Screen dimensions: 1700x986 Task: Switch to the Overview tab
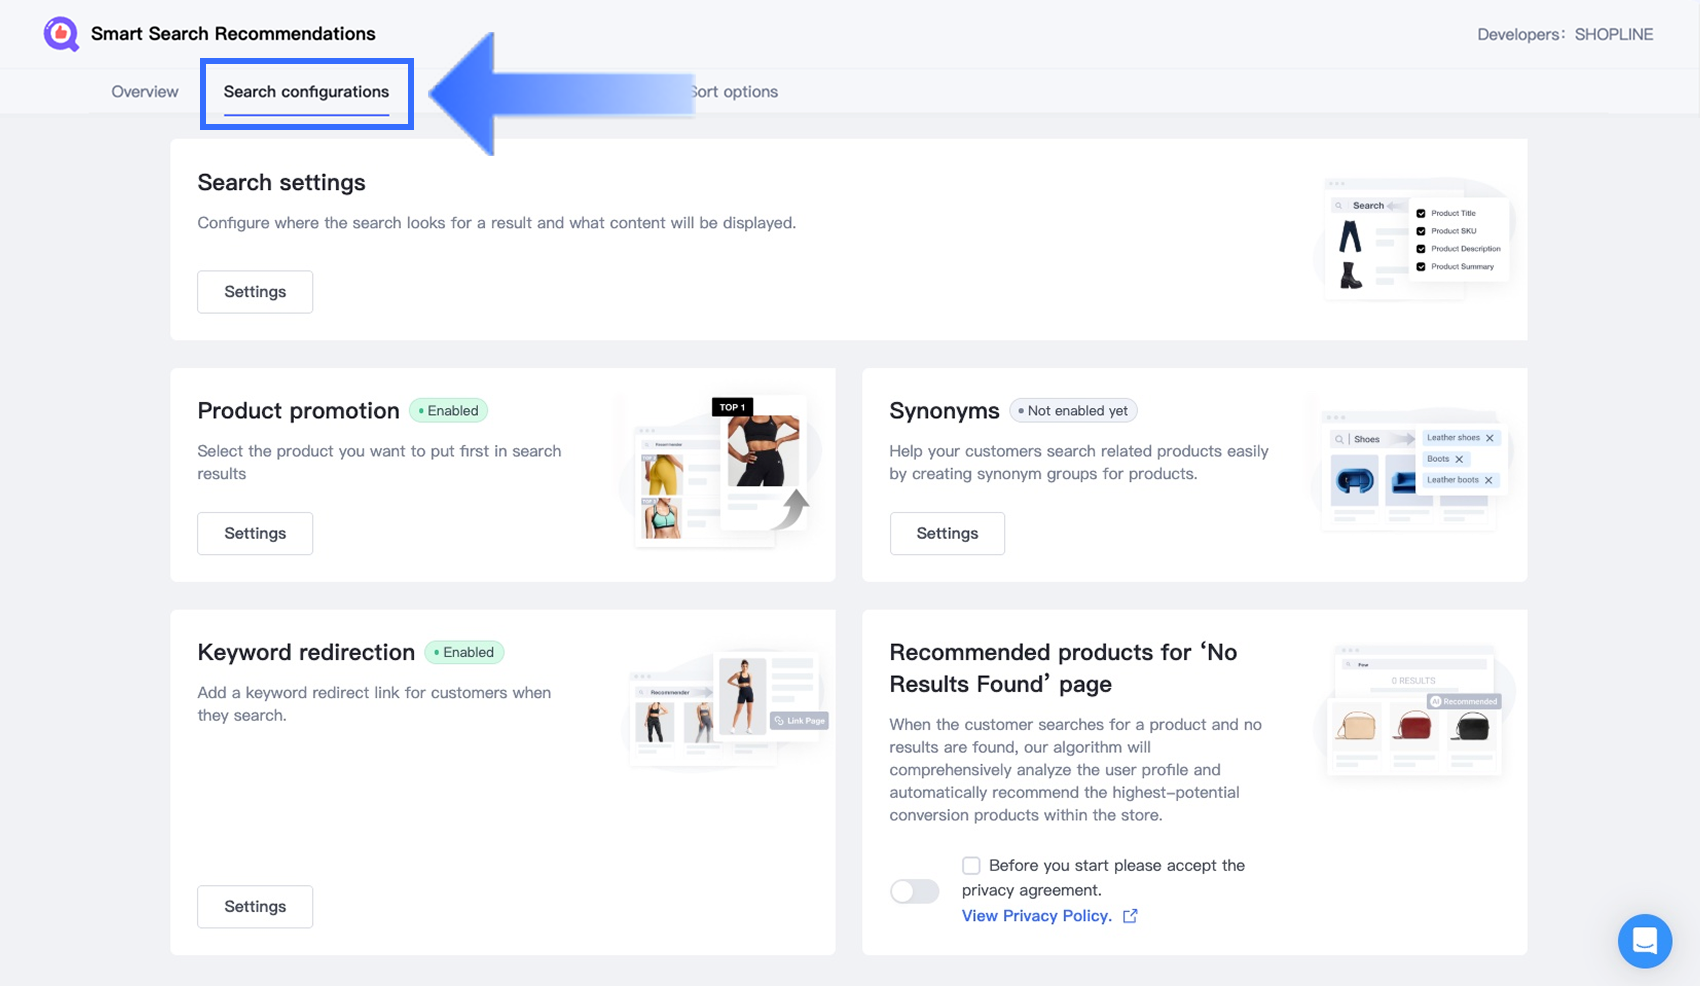click(145, 92)
